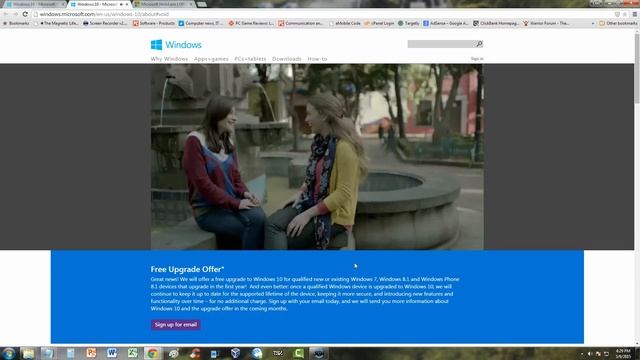Open the Warrior Forum bookmark
Image resolution: width=640 pixels, height=360 pixels.
[546, 23]
